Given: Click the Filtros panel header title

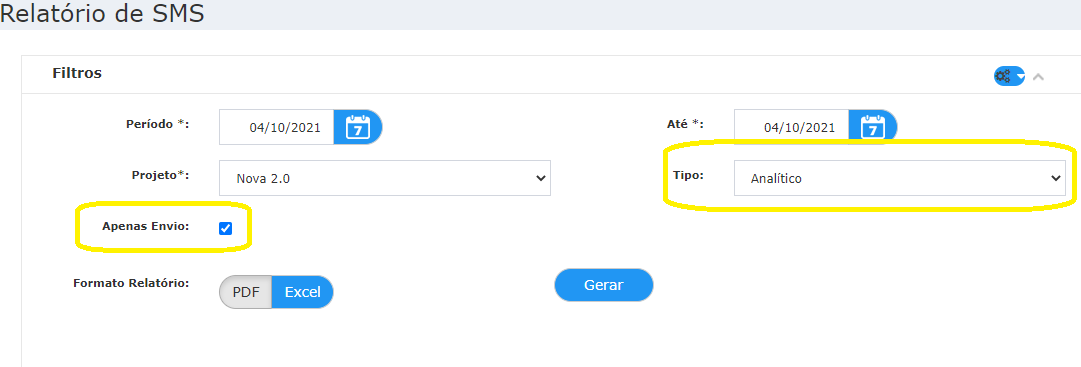Looking at the screenshot, I should pyautogui.click(x=77, y=72).
